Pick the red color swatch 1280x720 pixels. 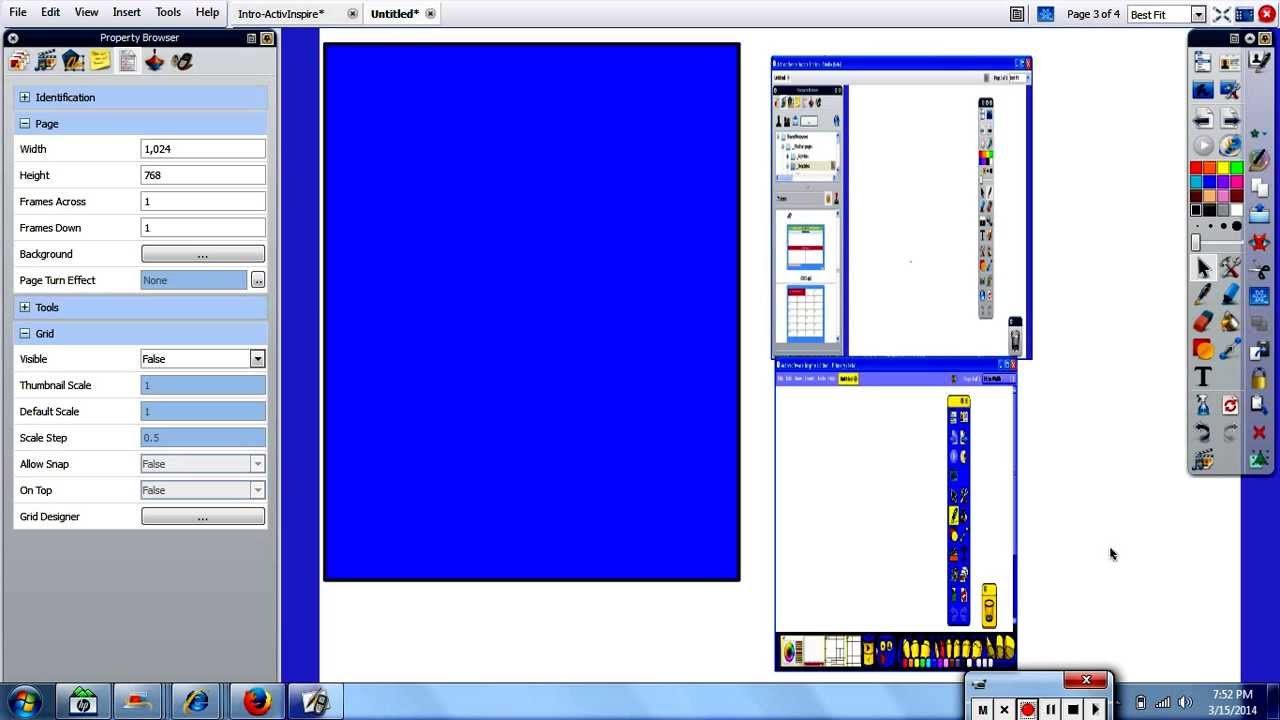[1196, 168]
